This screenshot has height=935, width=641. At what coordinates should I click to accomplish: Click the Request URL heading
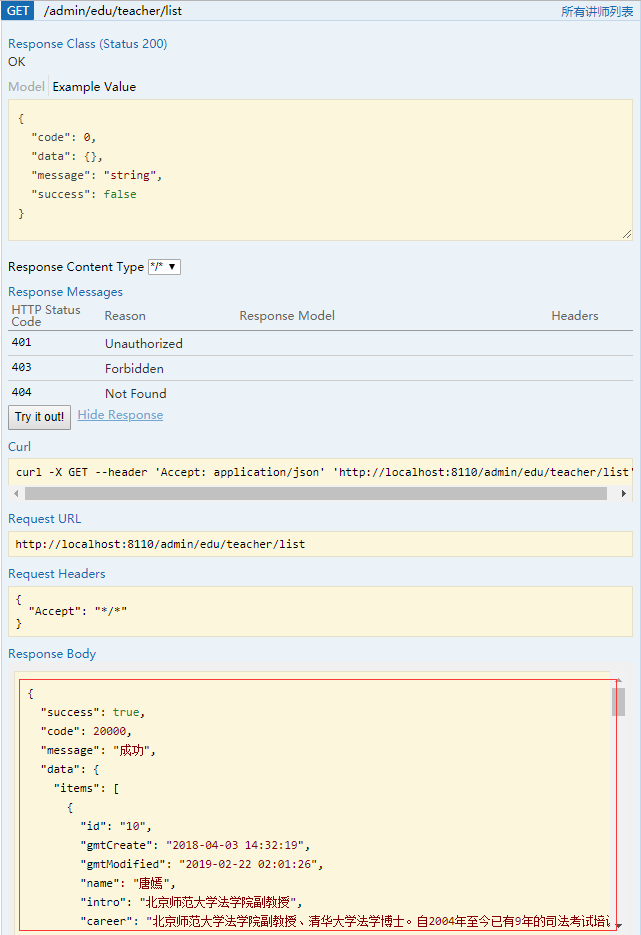[45, 519]
